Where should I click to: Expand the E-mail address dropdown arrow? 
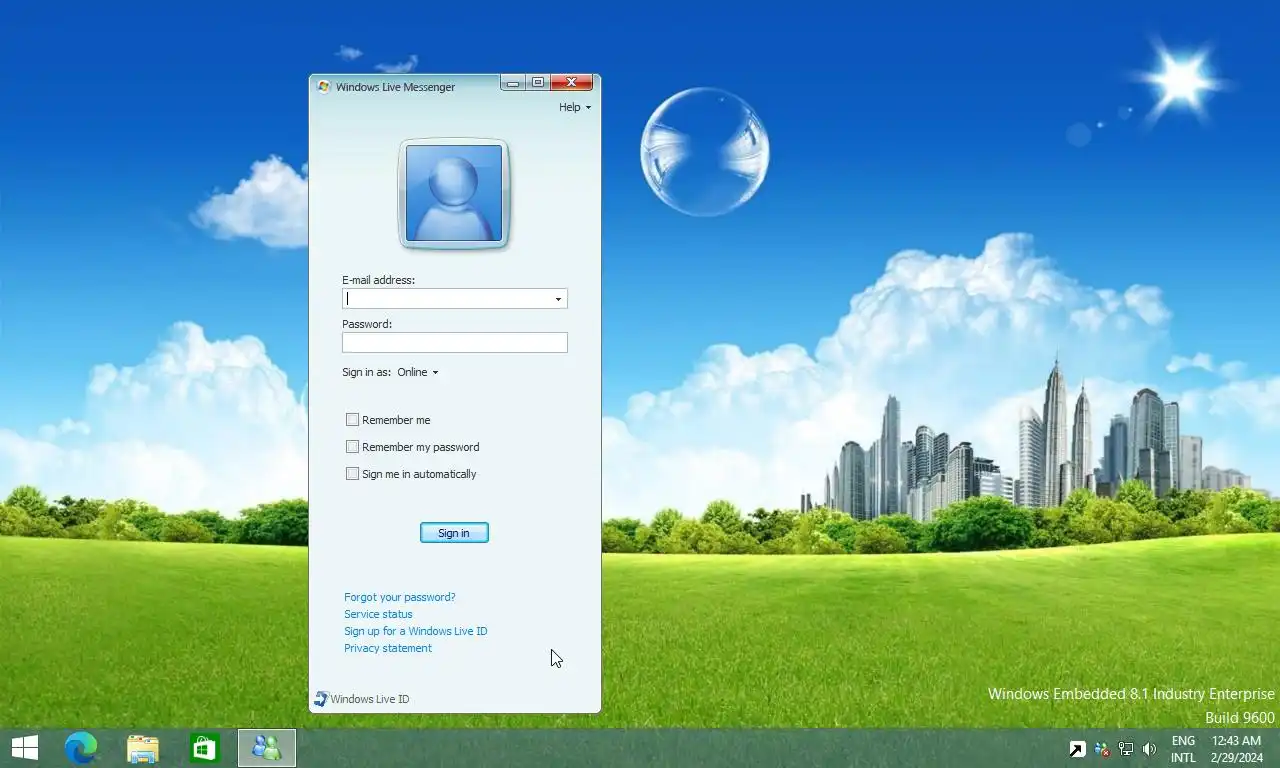click(x=558, y=299)
